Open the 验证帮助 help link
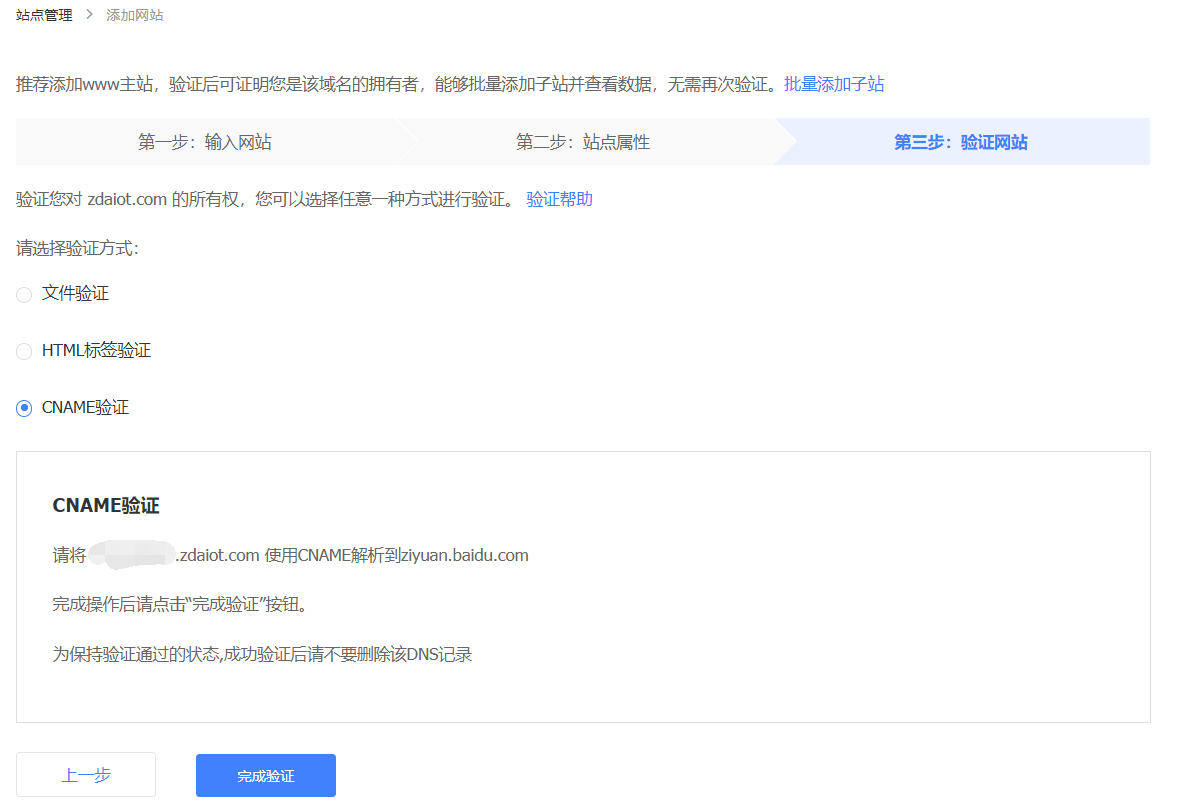The width and height of the screenshot is (1195, 806). pyautogui.click(x=559, y=199)
